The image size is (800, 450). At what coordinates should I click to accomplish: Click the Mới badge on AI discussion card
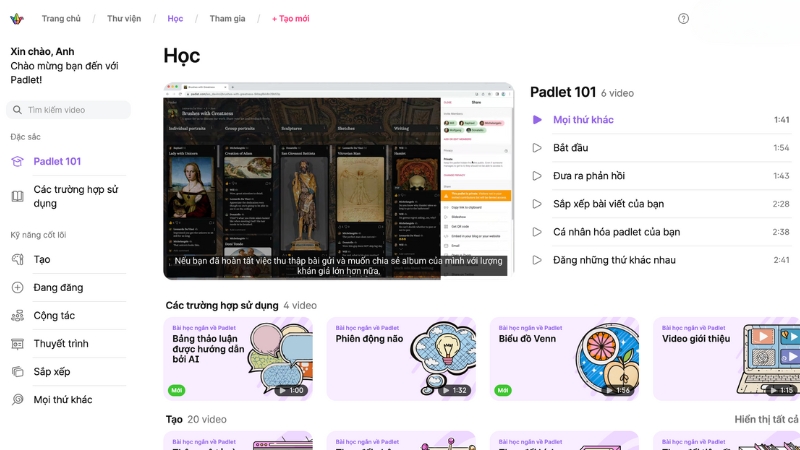177,390
